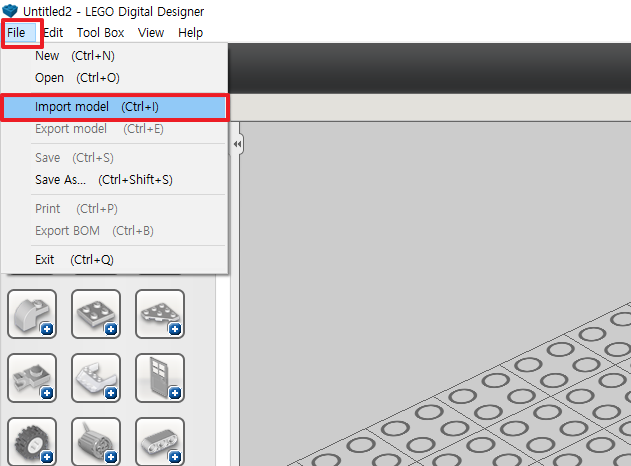
Task: Select the motor element brick category
Action: click(96, 441)
